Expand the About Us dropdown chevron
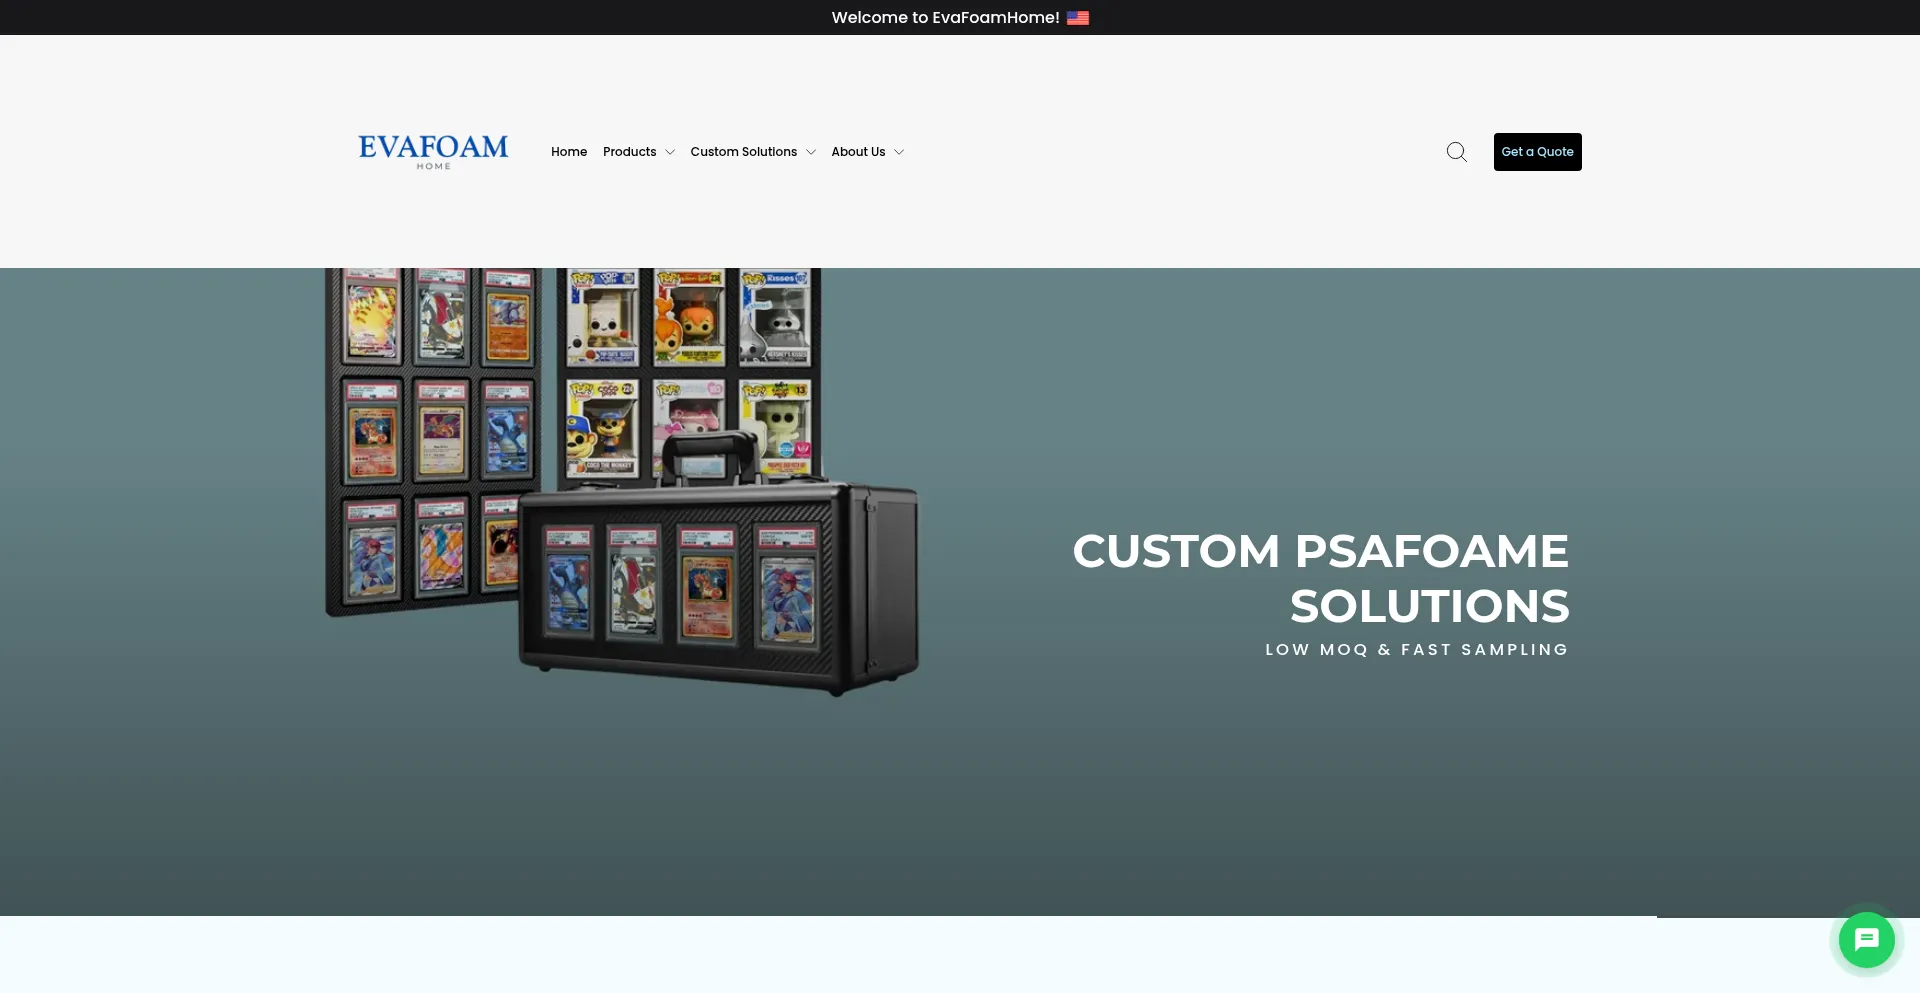This screenshot has height=993, width=1920. (x=899, y=152)
